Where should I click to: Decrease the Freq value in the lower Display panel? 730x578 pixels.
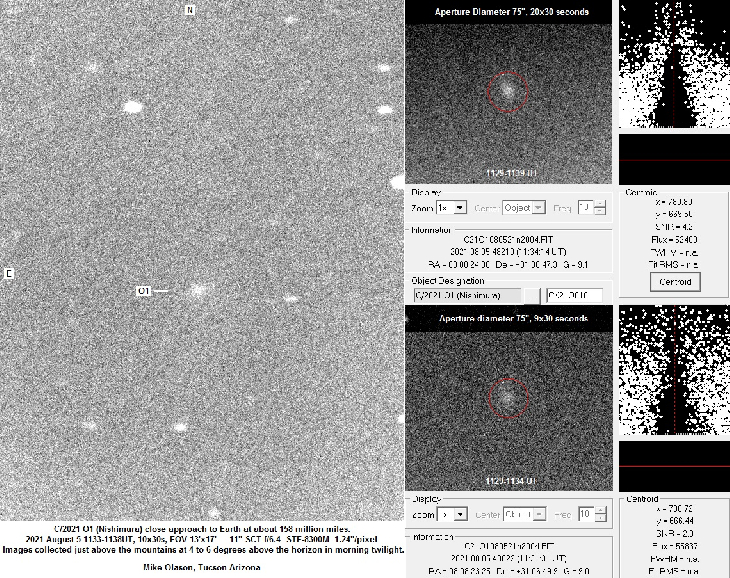(600, 518)
